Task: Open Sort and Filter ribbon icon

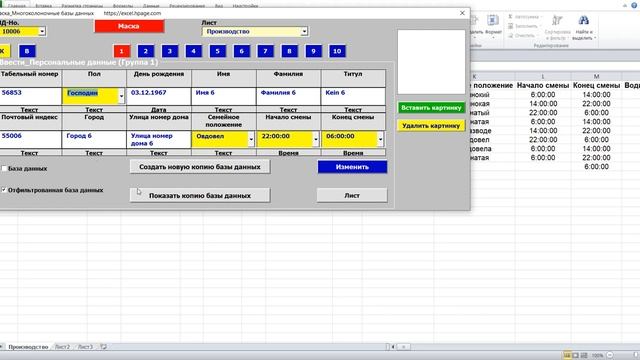Action: click(x=557, y=20)
